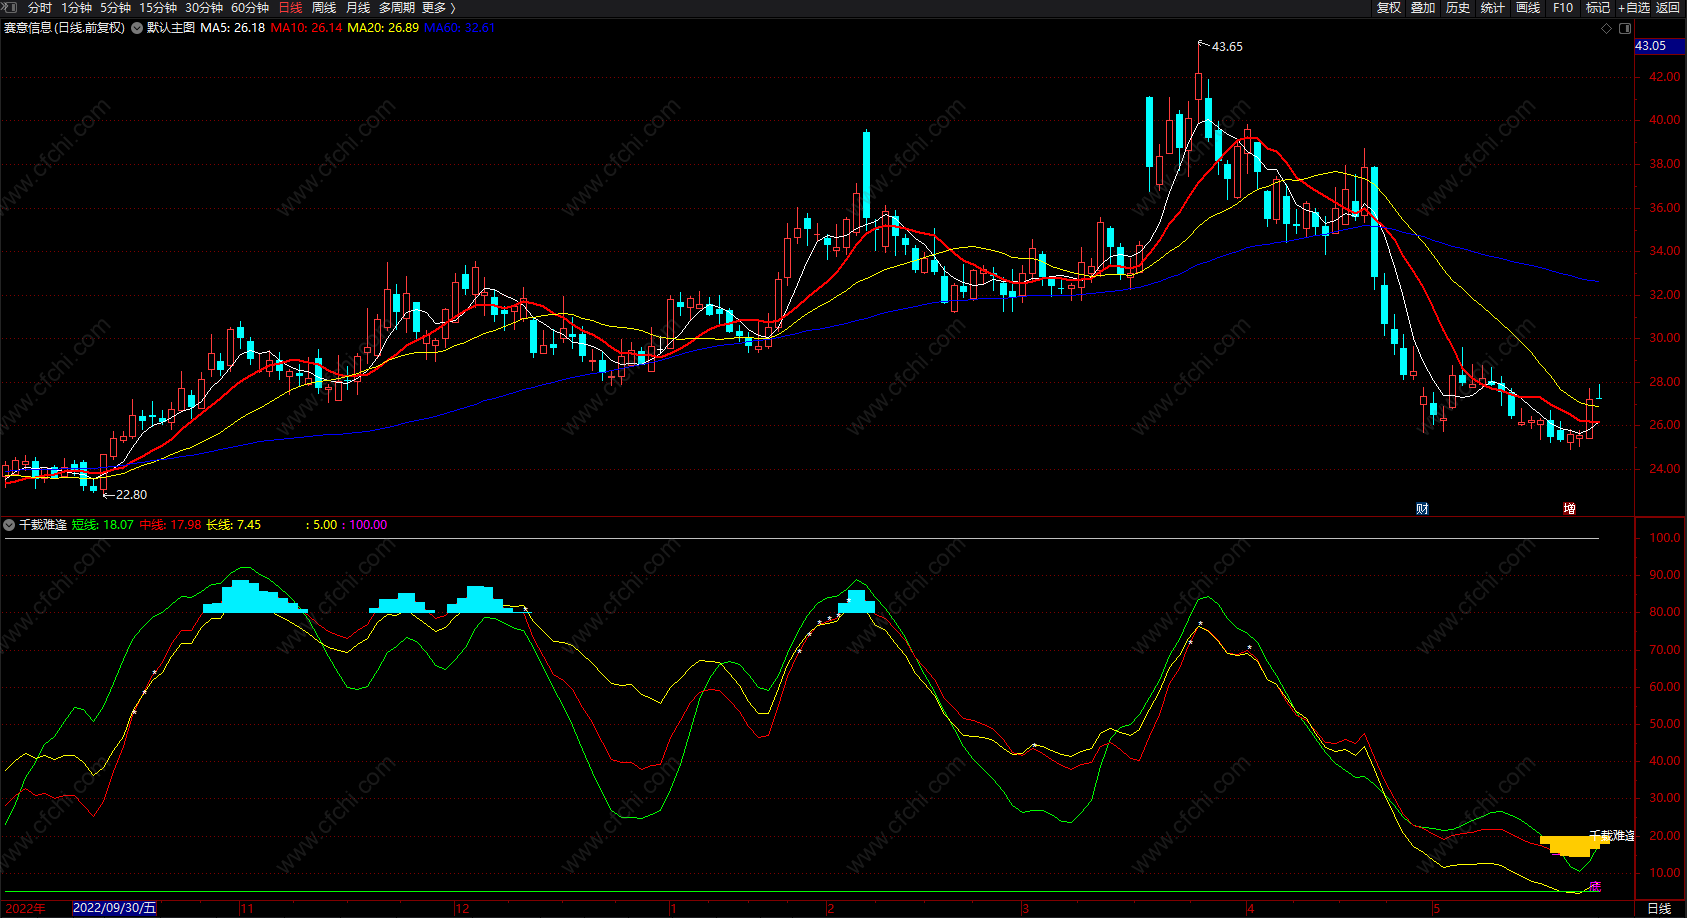Viewport: 1687px width, 918px height.
Task: Click the 财 financial marker icon
Action: 1422,509
